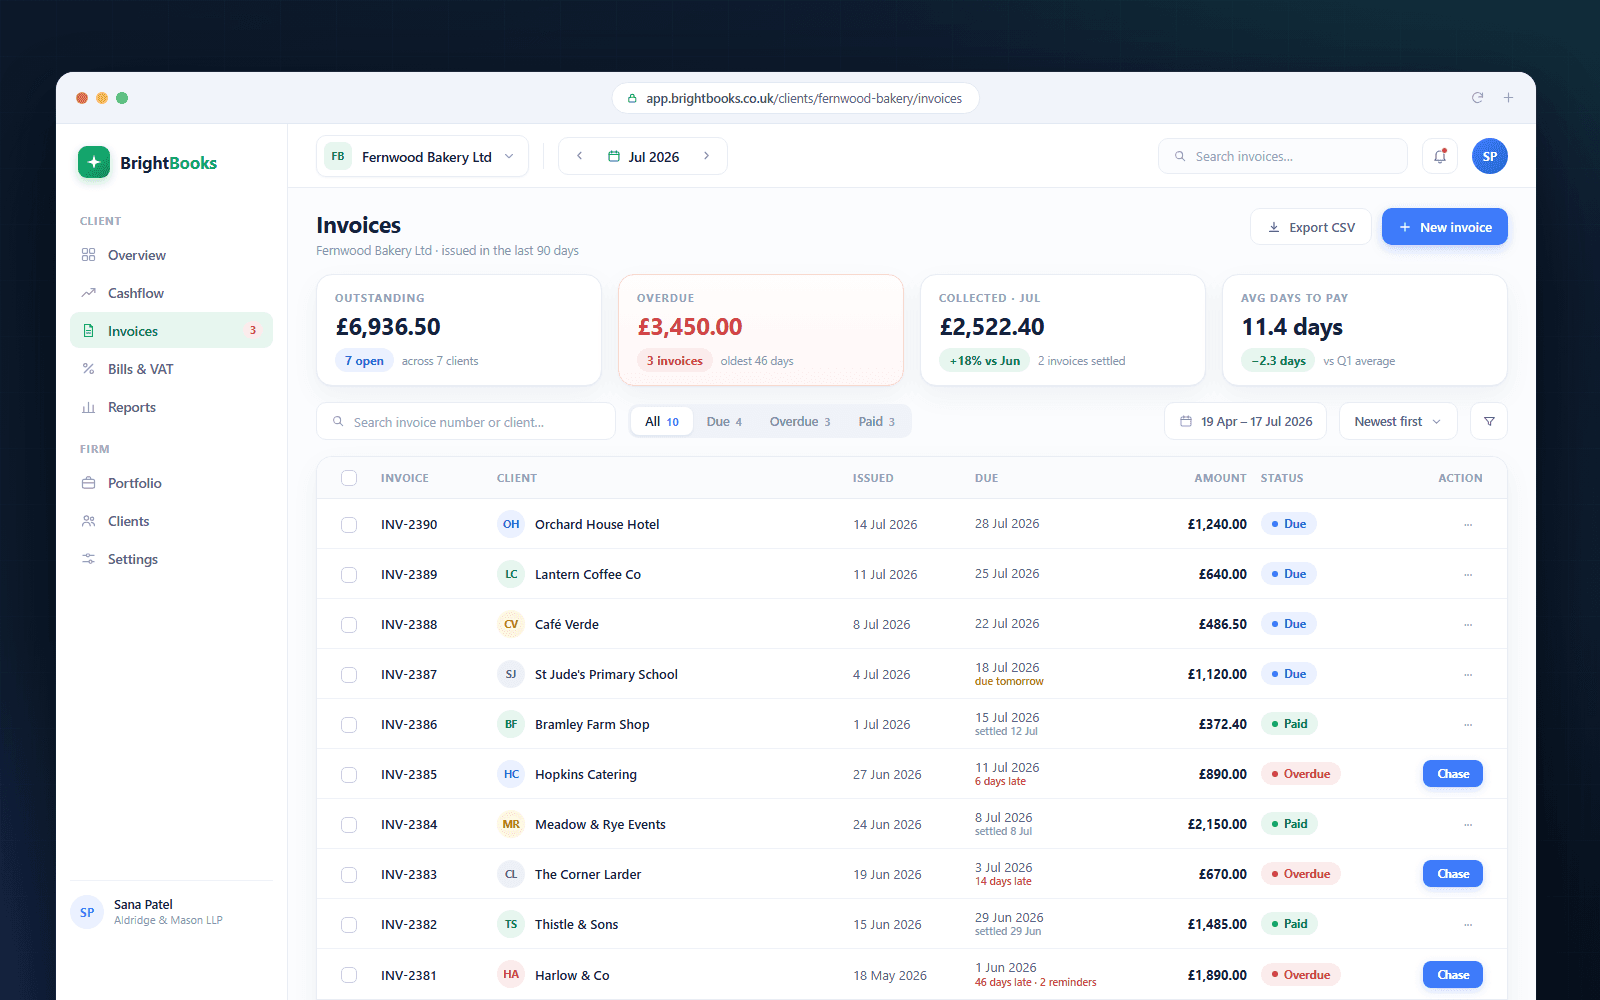The height and width of the screenshot is (1000, 1600).
Task: Open Settings from the sidebar
Action: pos(171,559)
